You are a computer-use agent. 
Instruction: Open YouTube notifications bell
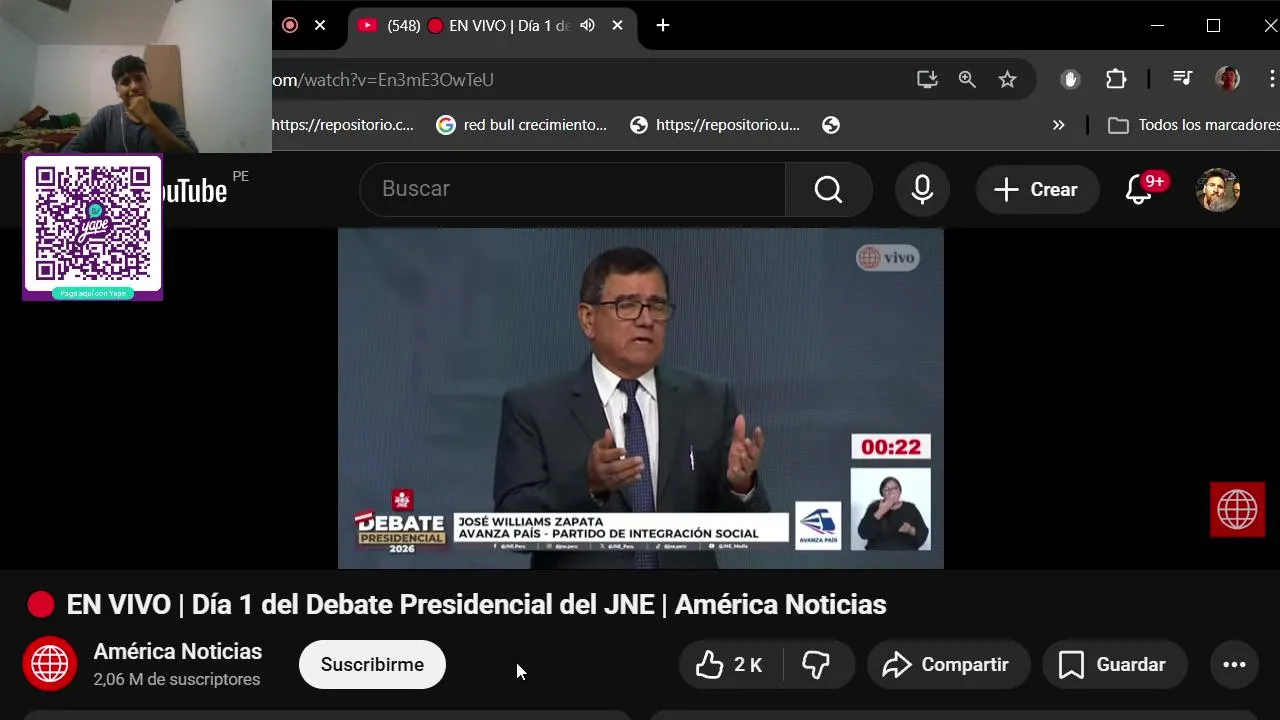coord(1139,189)
